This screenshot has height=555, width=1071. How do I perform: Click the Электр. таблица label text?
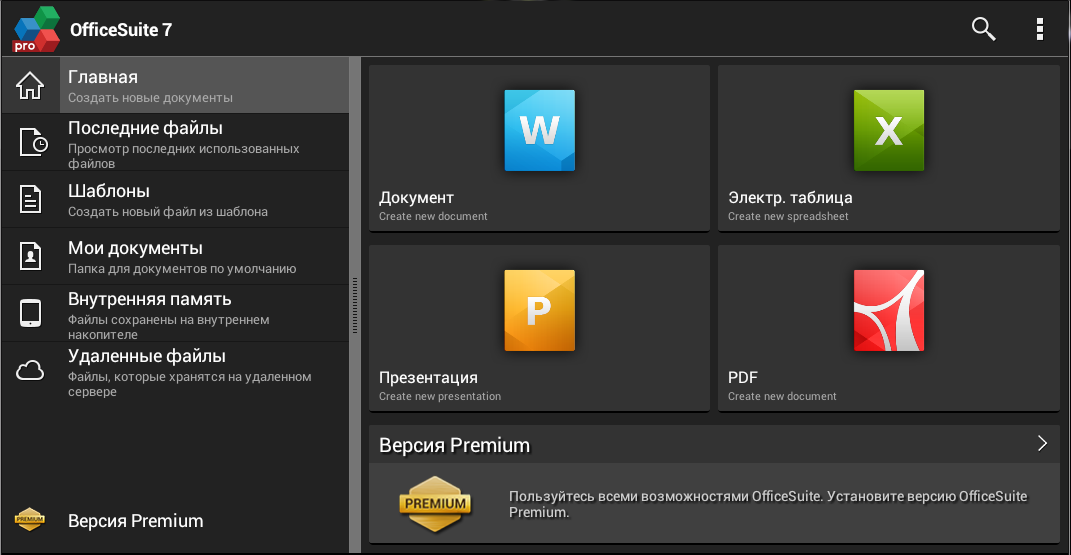790,198
